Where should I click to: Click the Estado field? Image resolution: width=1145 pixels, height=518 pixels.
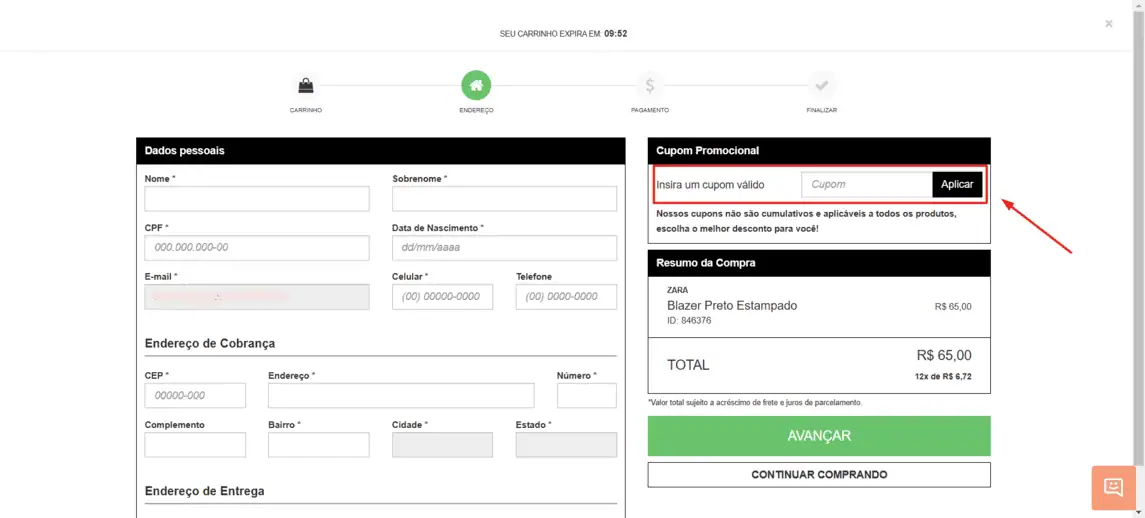[566, 445]
